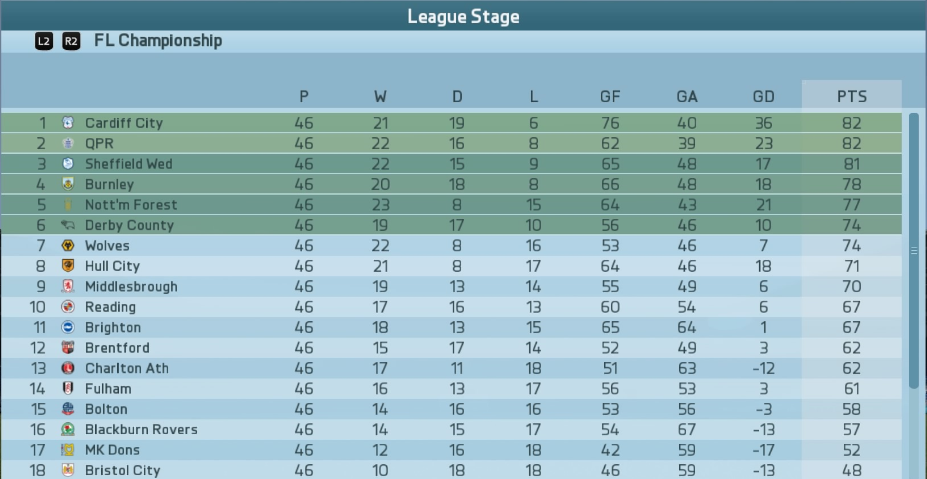
Task: Open the FL Championship league selector
Action: pos(158,41)
